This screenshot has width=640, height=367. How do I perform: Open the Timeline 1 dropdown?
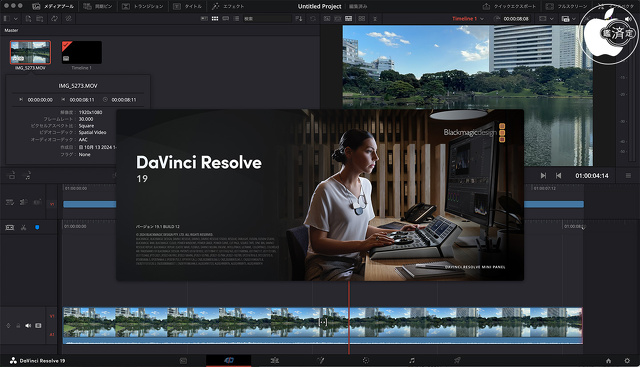click(x=468, y=19)
